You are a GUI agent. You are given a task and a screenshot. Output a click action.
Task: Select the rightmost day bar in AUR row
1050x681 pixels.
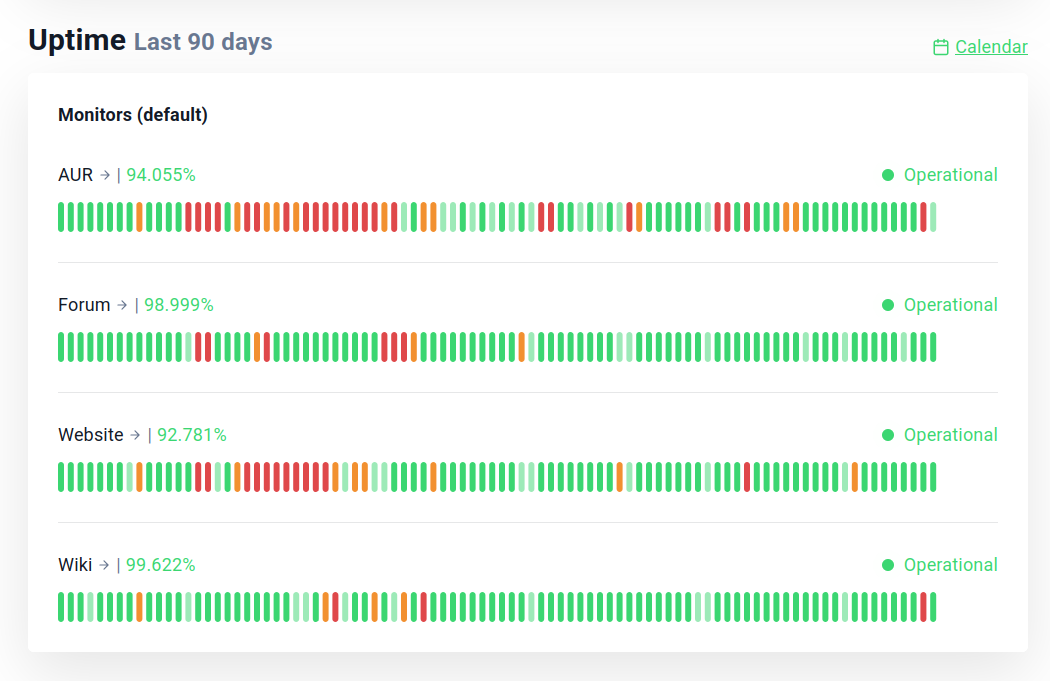933,217
